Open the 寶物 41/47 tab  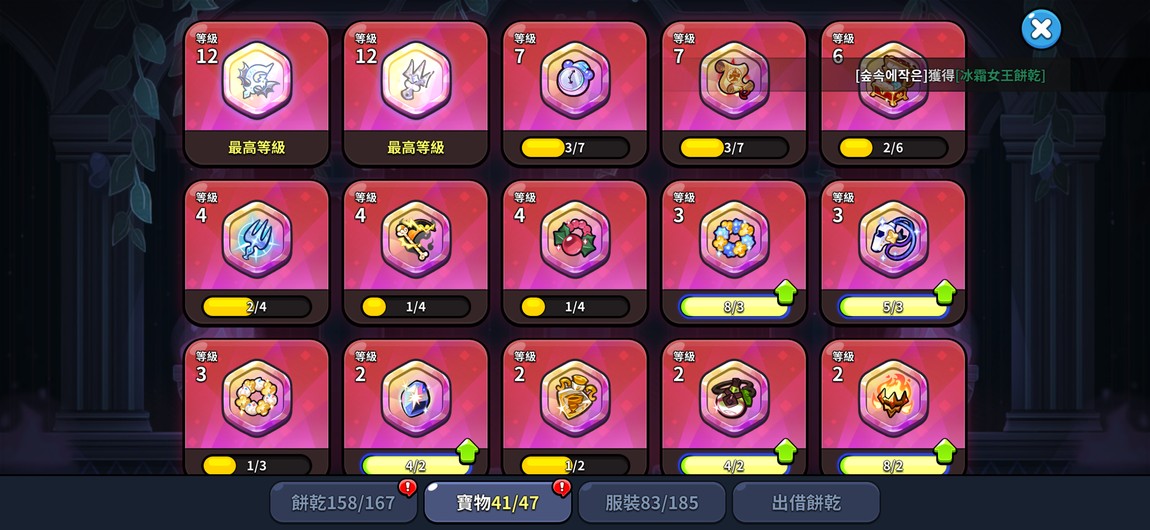[497, 503]
